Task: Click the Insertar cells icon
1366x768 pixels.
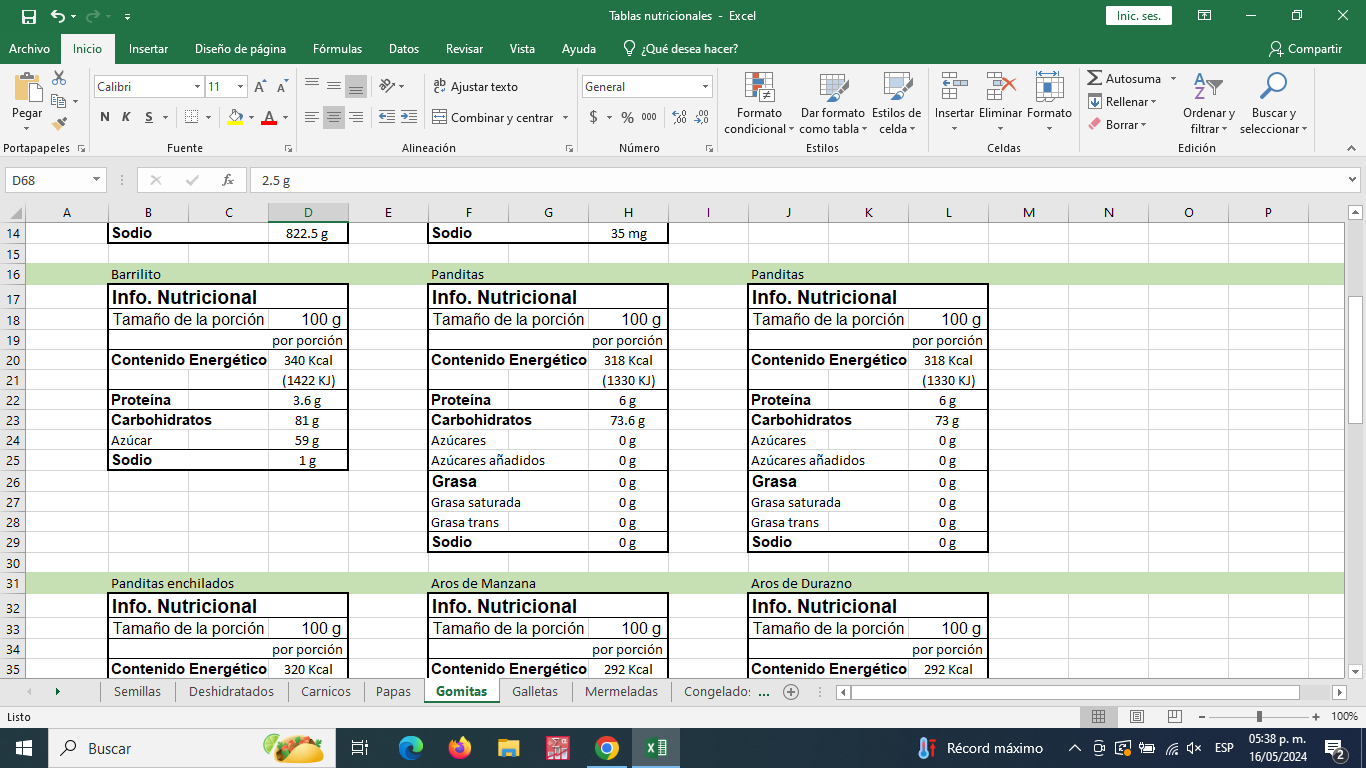Action: coord(954,87)
